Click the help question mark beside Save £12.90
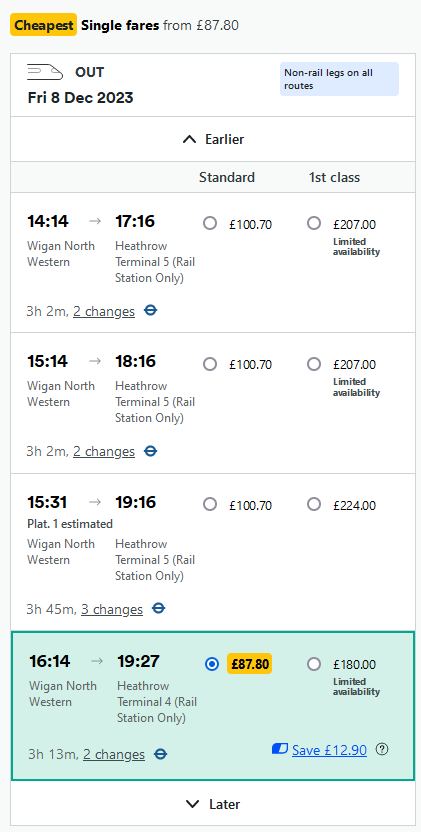The width and height of the screenshot is (421, 832). point(382,749)
